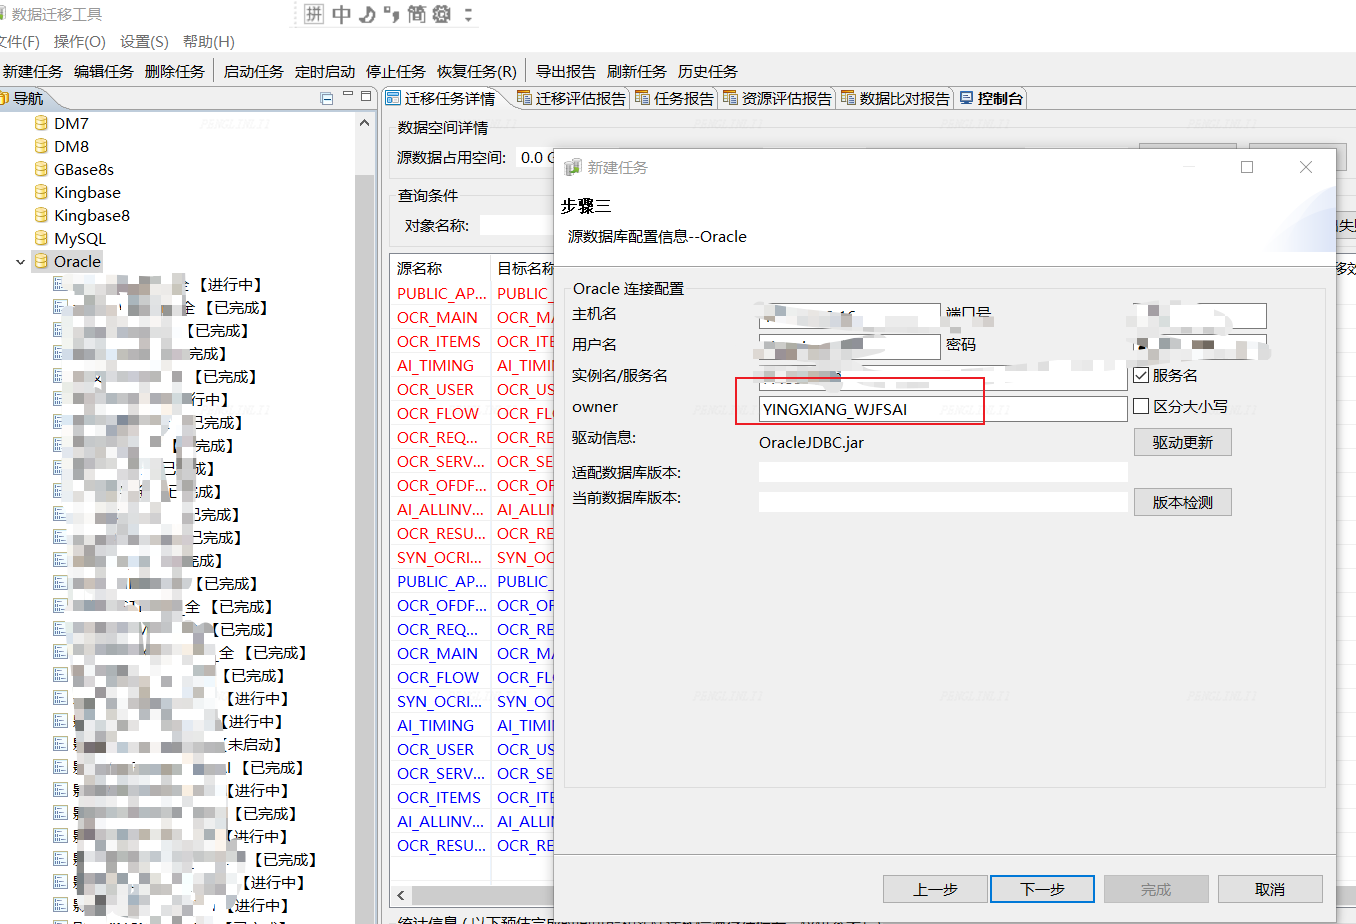
Task: Open the 帮助(H) menu
Action: [x=208, y=41]
